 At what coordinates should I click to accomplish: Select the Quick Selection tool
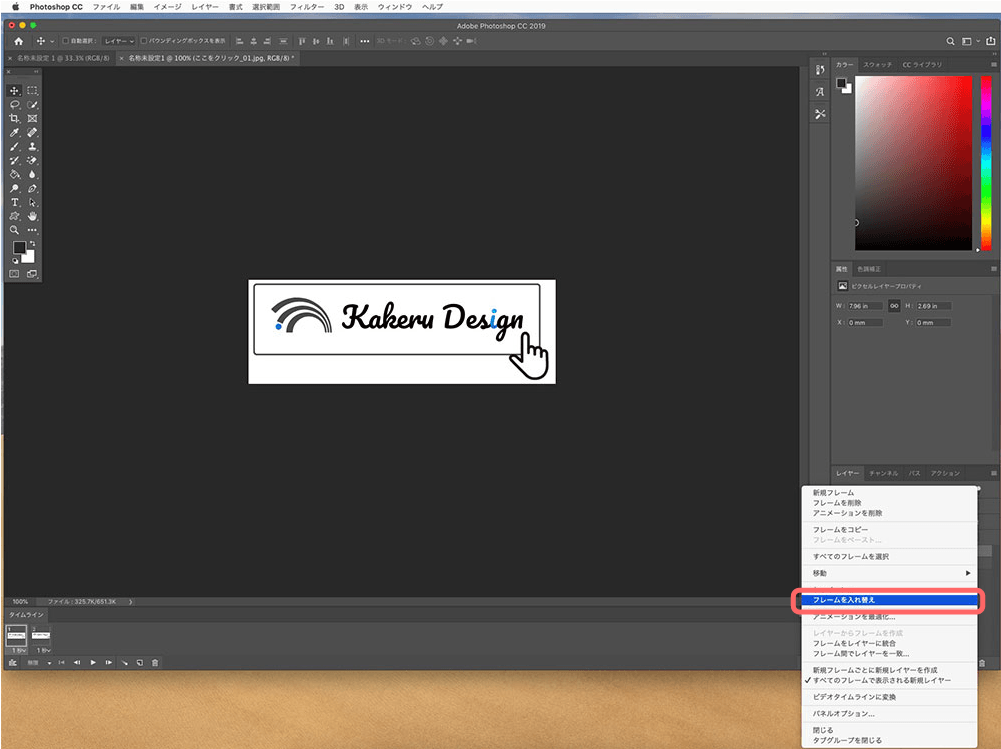point(32,105)
